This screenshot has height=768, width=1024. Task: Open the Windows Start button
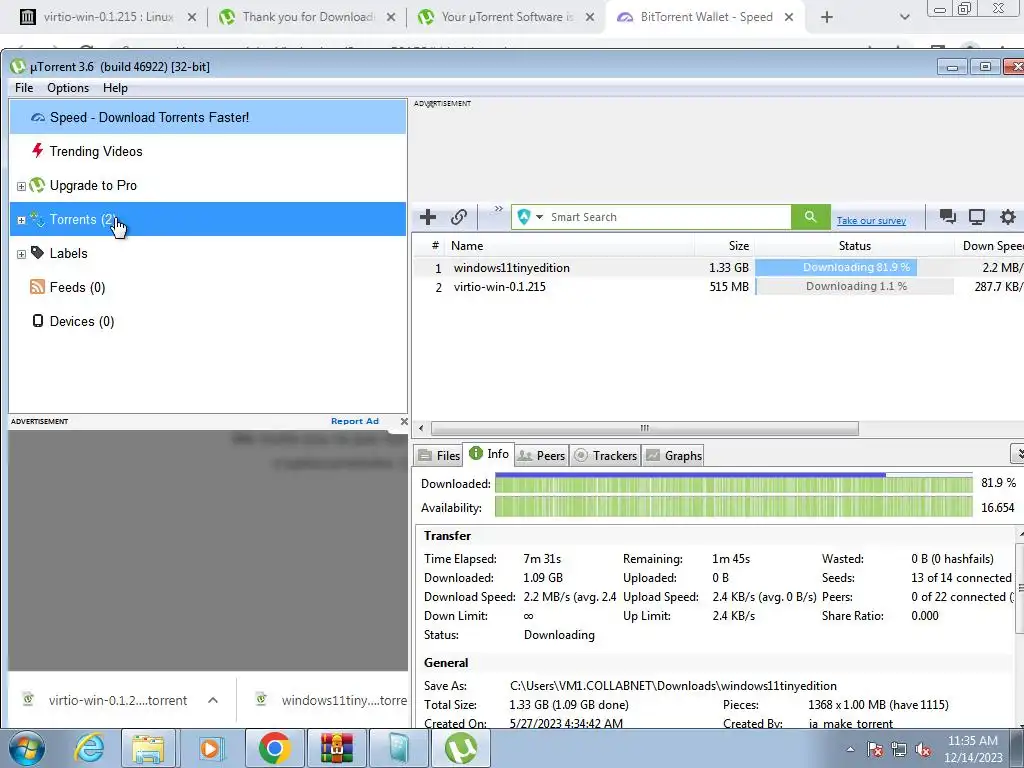tap(27, 748)
